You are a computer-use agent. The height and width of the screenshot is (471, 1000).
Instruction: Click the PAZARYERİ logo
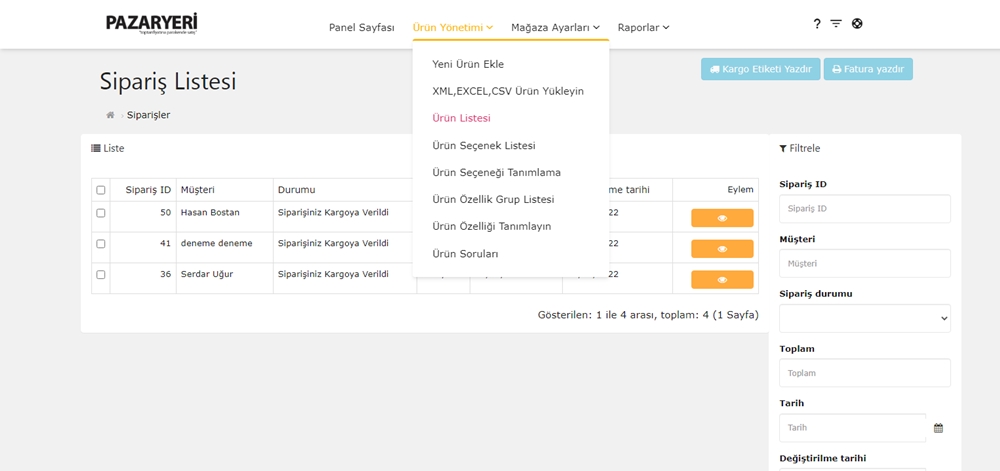pos(152,23)
